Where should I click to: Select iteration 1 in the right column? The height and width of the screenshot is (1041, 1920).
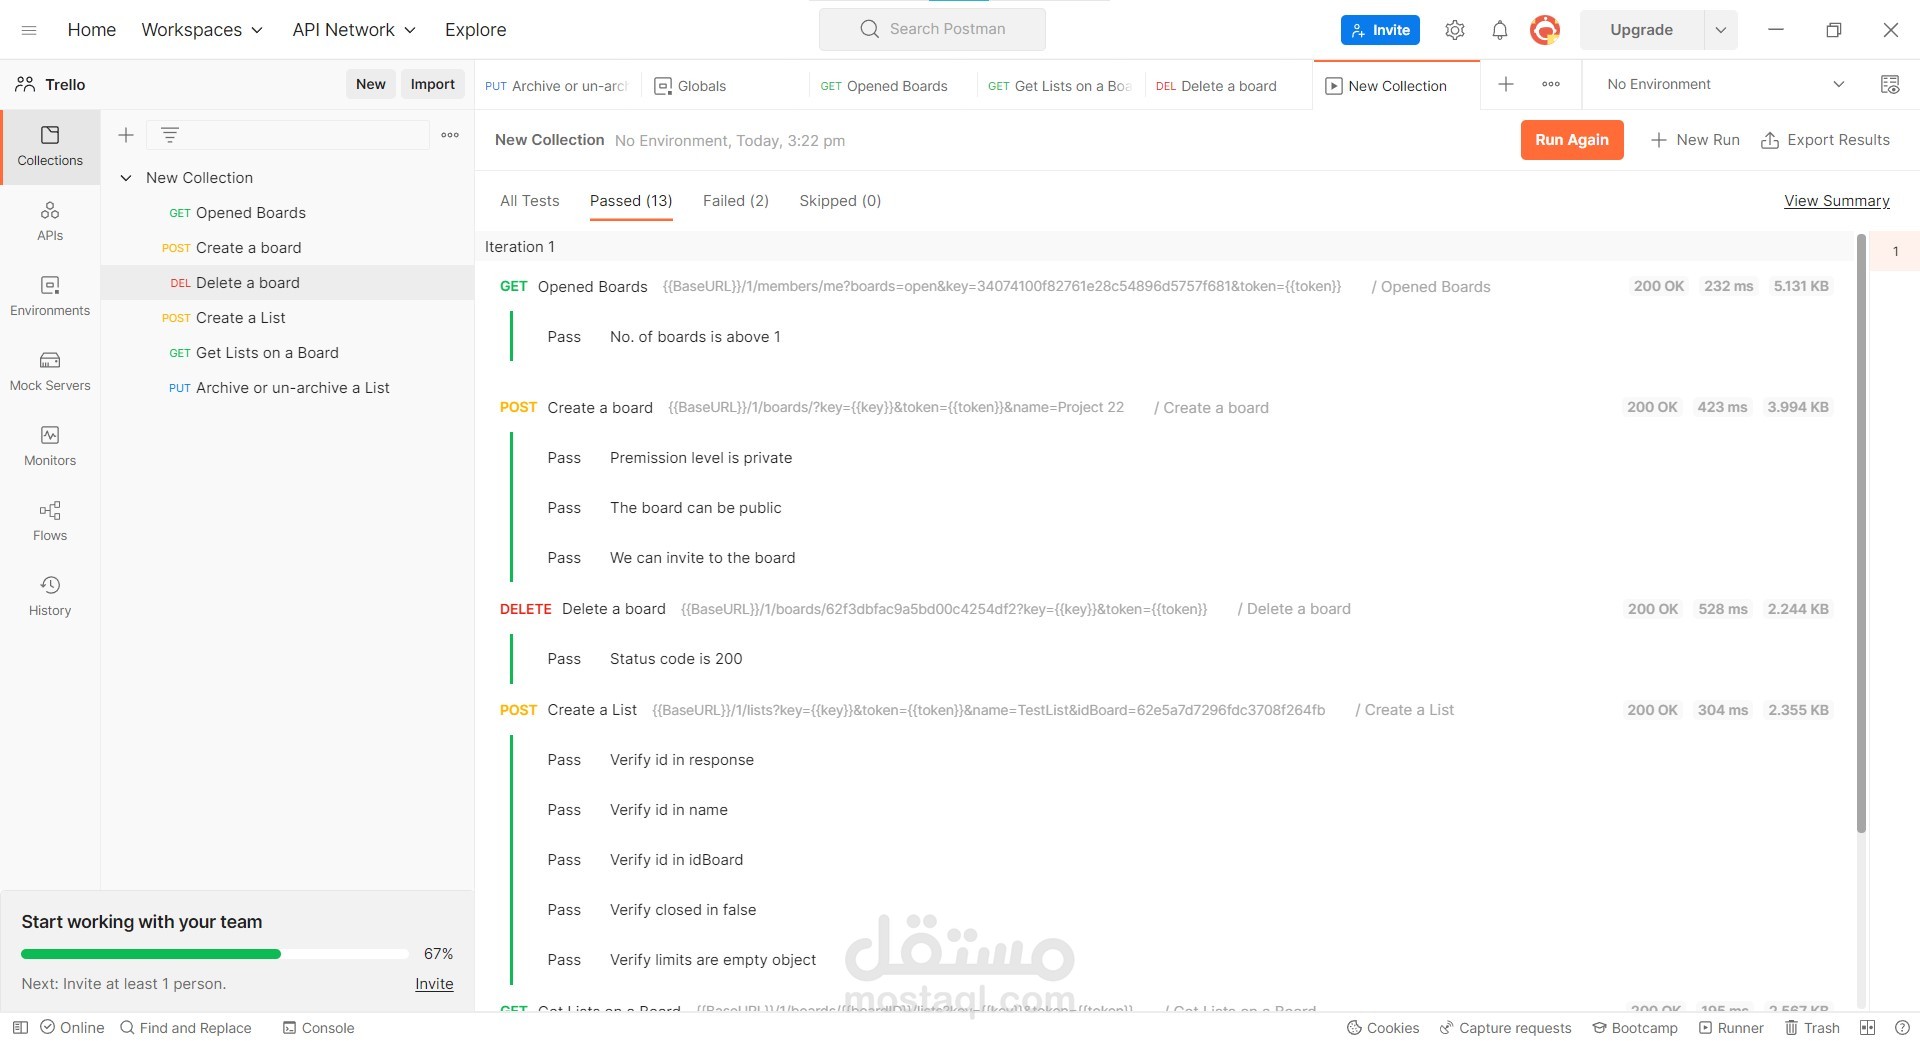1895,251
